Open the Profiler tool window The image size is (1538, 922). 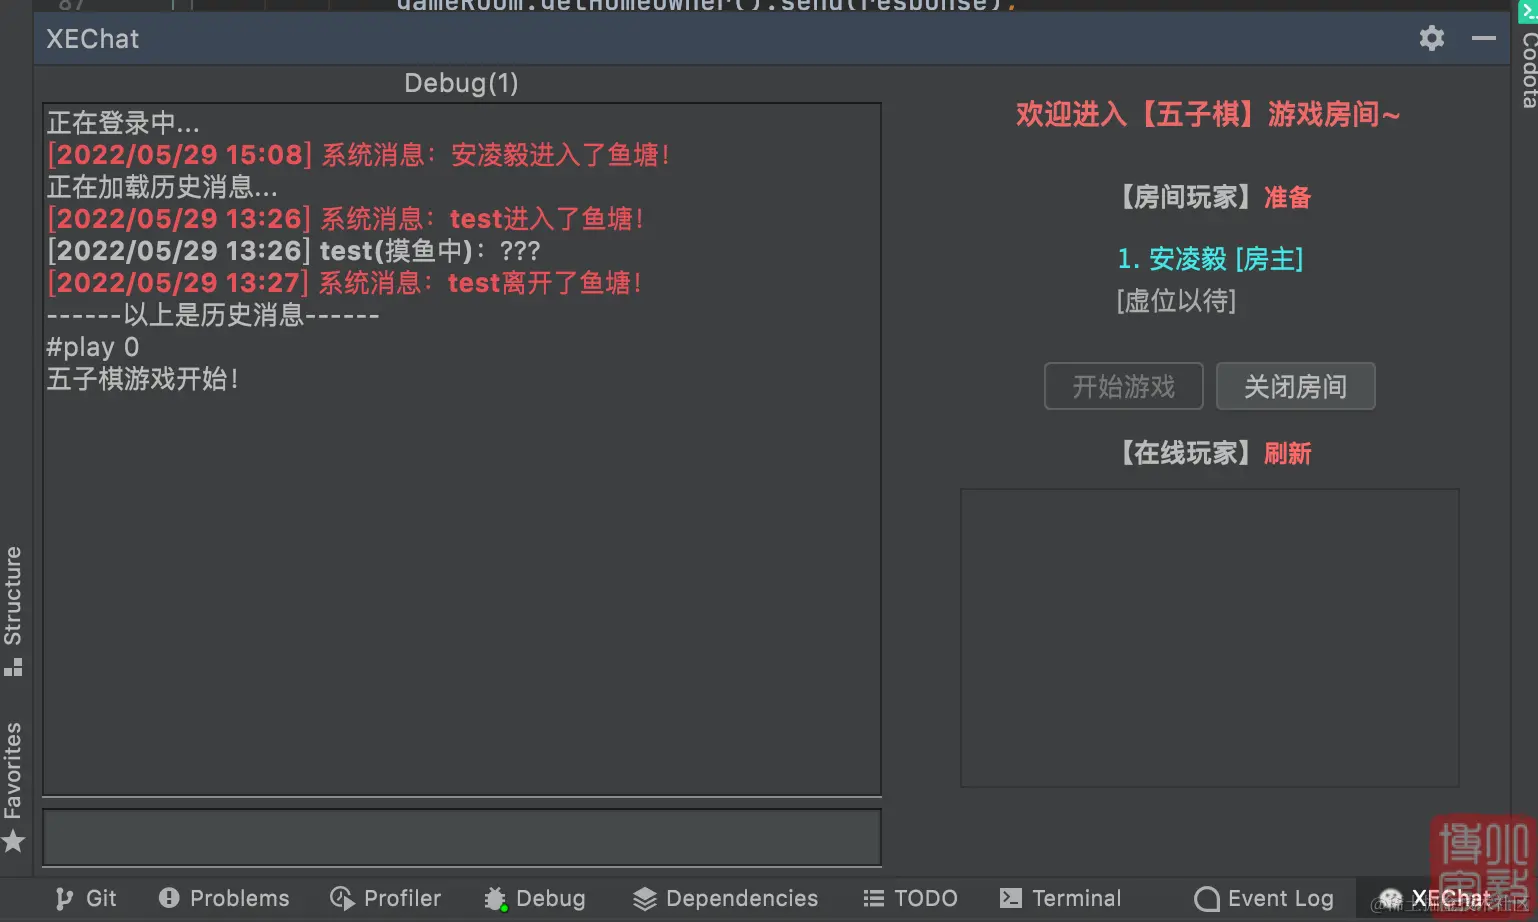[x=386, y=898]
